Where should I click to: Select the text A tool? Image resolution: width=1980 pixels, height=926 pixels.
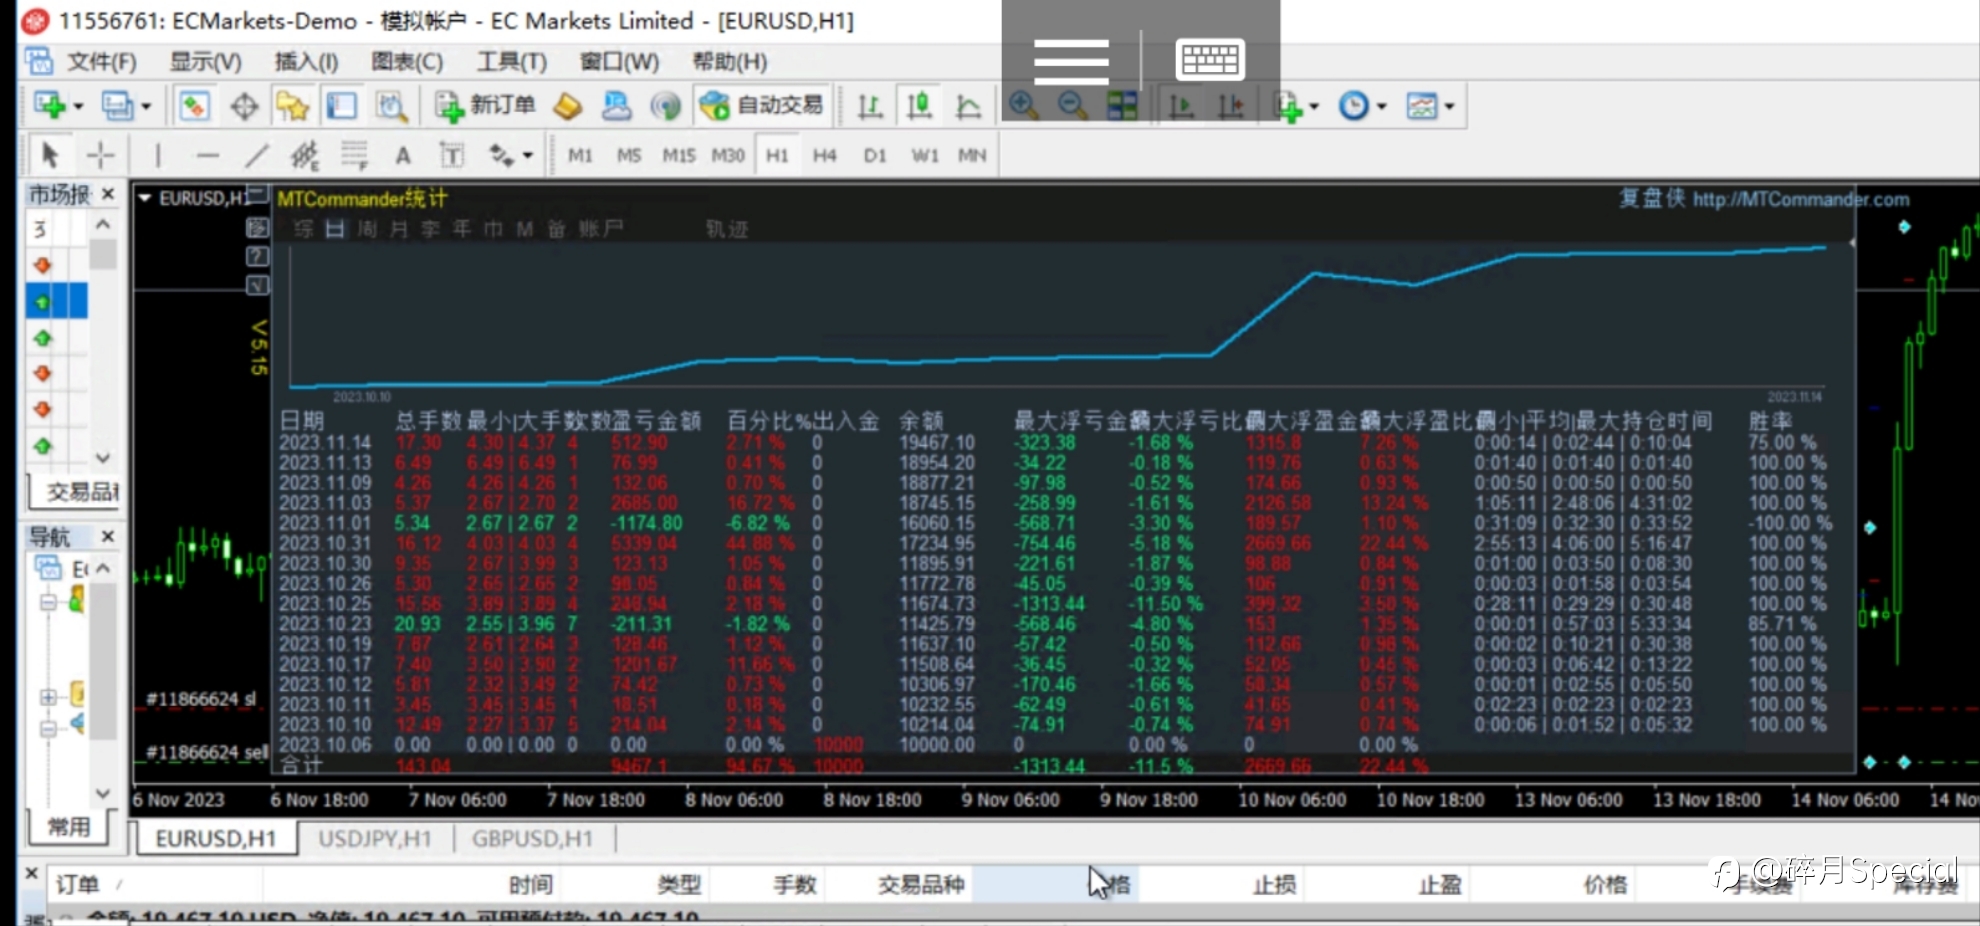click(x=403, y=155)
